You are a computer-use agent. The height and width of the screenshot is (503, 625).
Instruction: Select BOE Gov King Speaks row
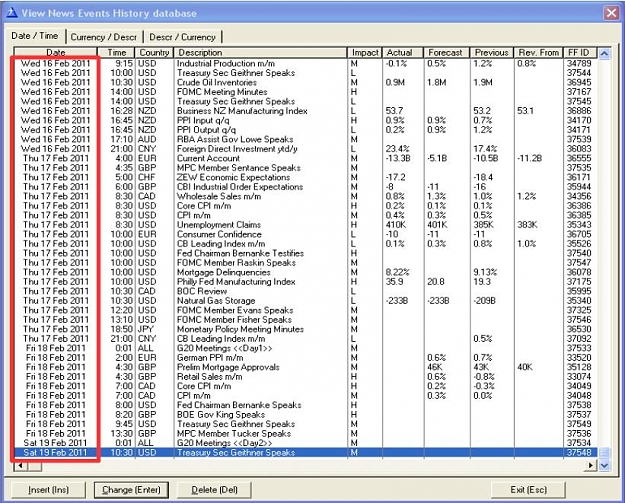pos(305,415)
